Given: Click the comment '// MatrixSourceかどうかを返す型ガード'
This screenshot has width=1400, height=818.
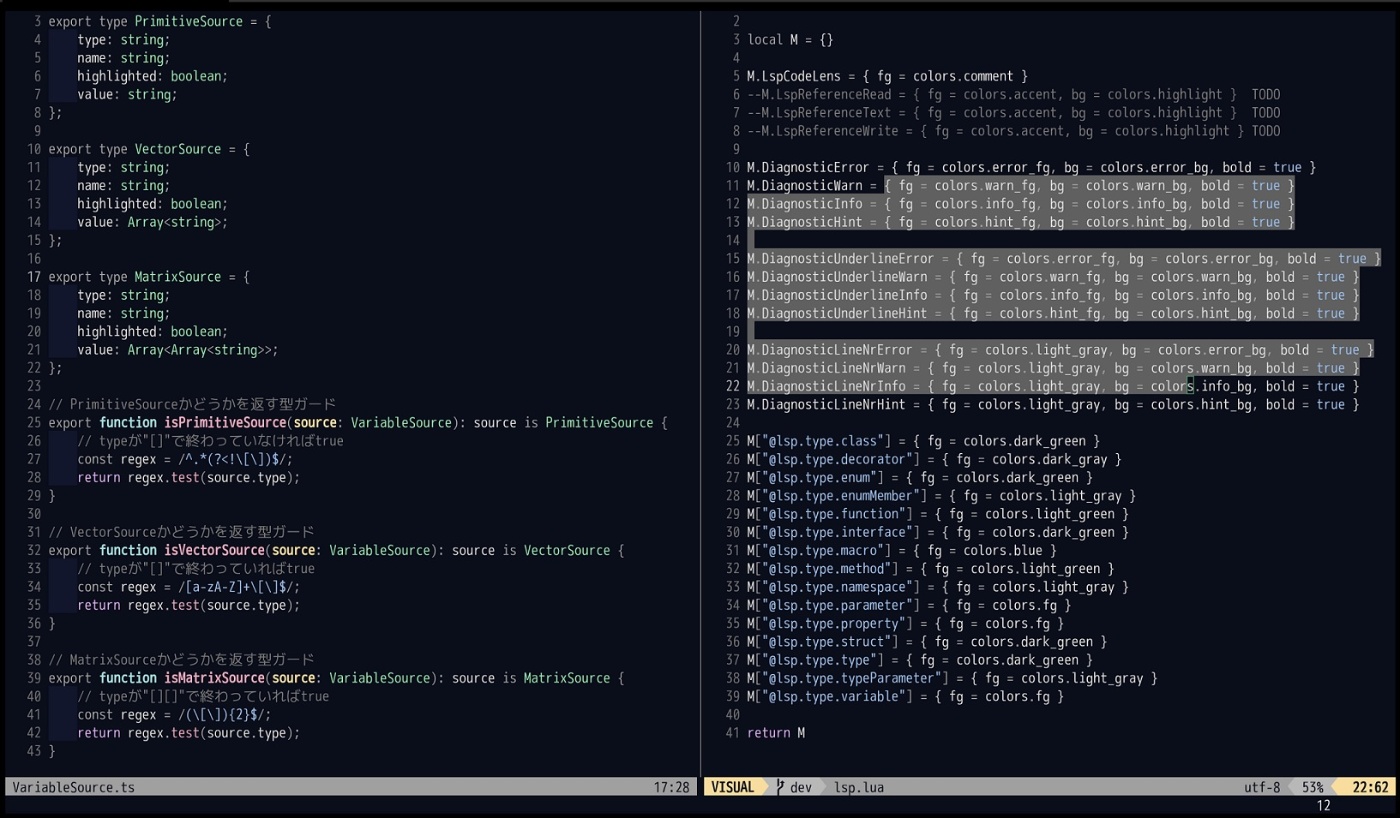Looking at the screenshot, I should [181, 660].
